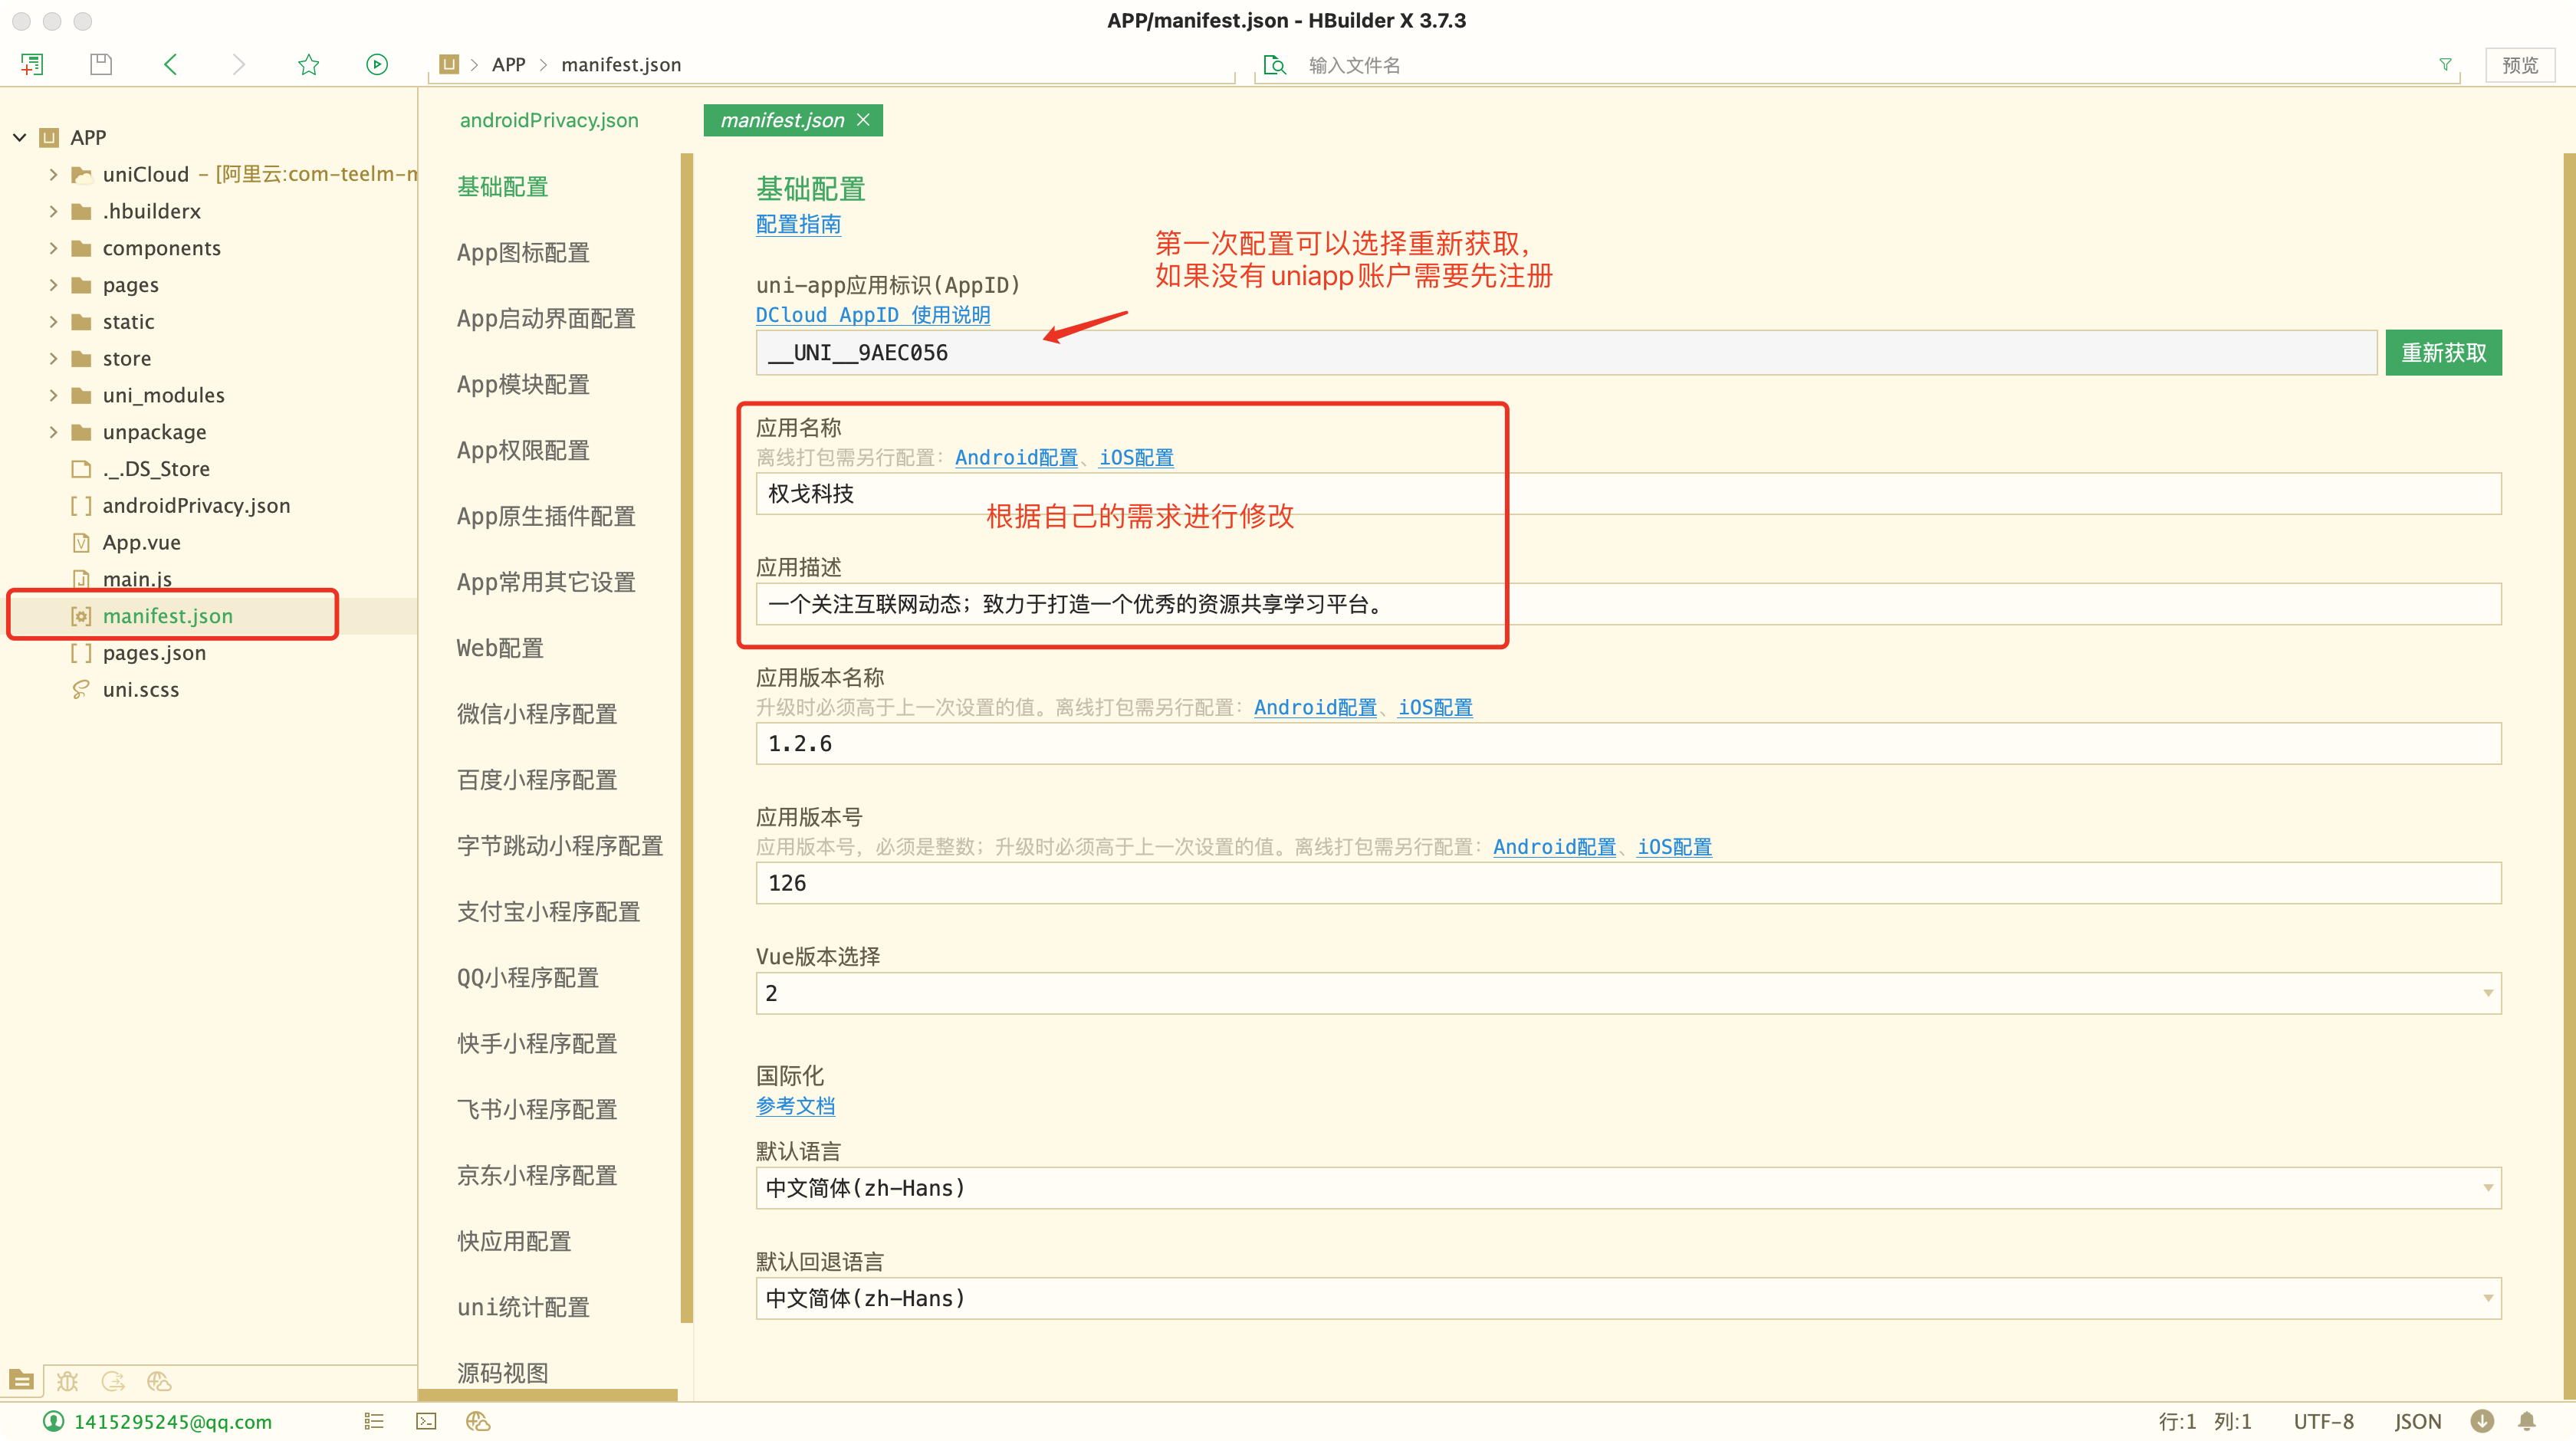Viewport: 2576px width, 1441px height.
Task: Open the notifications bell icon
Action: coord(2527,1421)
